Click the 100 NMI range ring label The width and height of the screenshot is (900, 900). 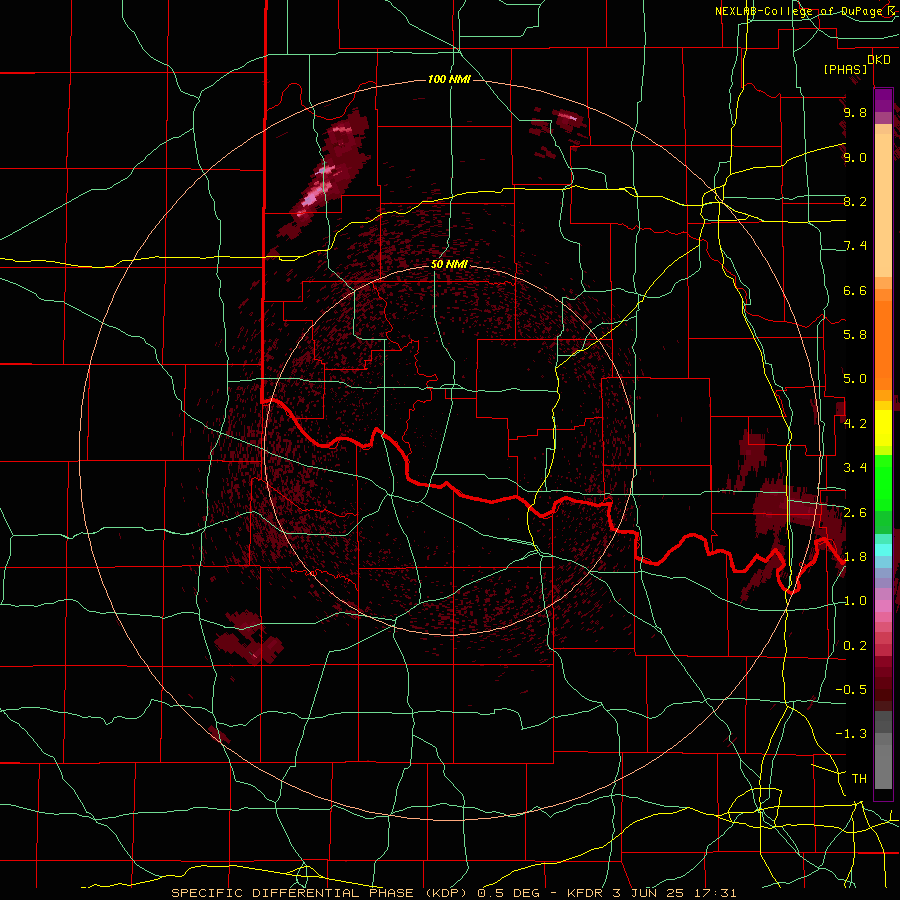tap(449, 79)
